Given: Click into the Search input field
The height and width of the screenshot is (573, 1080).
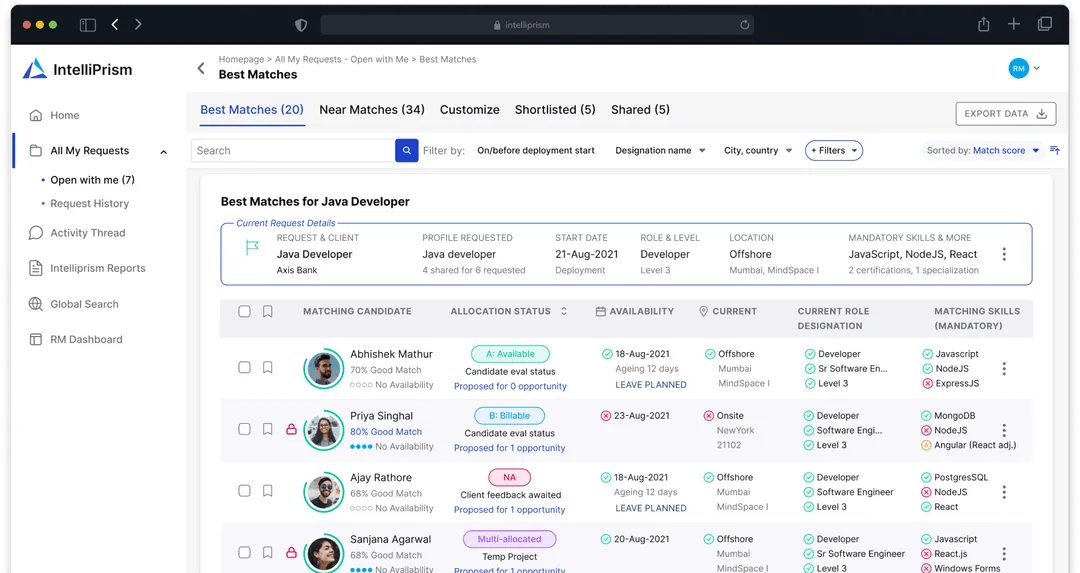Looking at the screenshot, I should [x=292, y=151].
